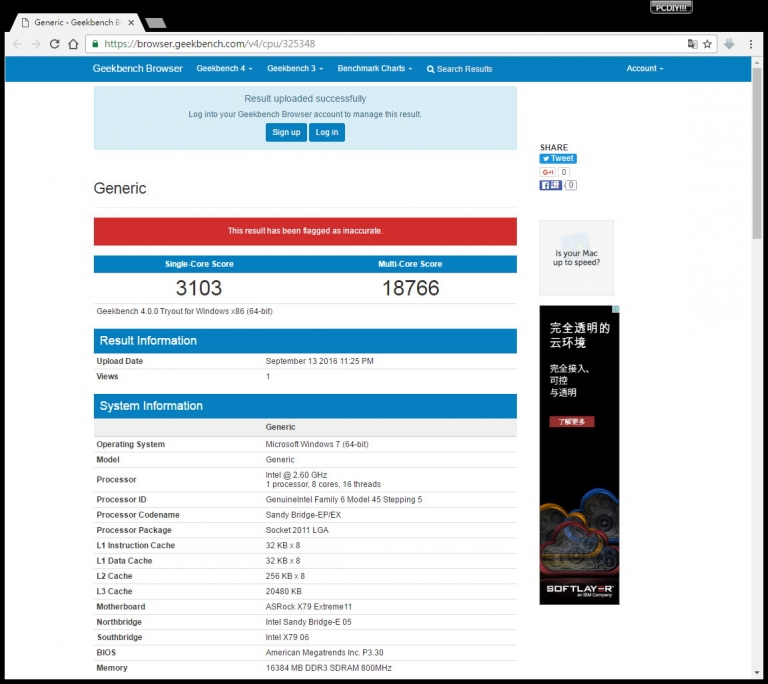The width and height of the screenshot is (768, 684).
Task: Click 'GenuineIntel Family 6 Model 45 Stepping 5'
Action: coord(344,500)
